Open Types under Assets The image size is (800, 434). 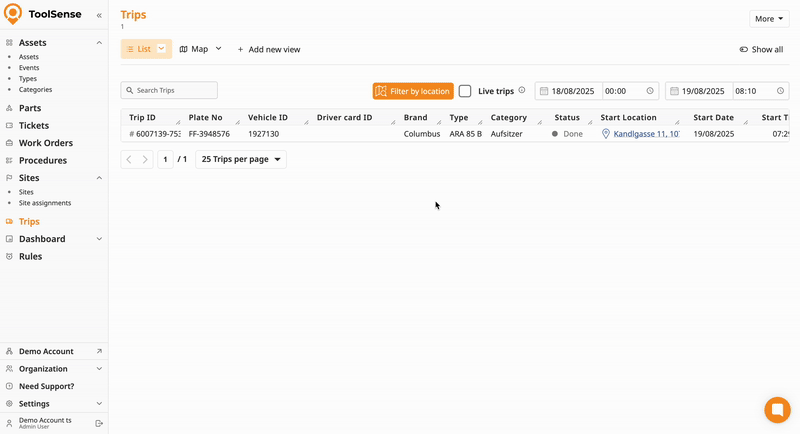click(28, 79)
